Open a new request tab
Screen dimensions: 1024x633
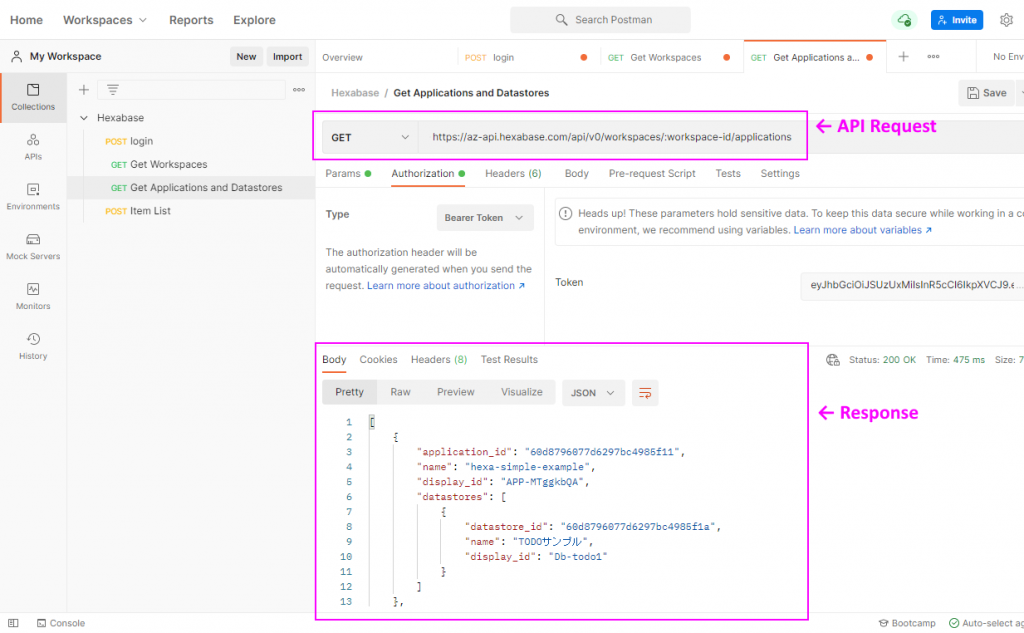(903, 57)
